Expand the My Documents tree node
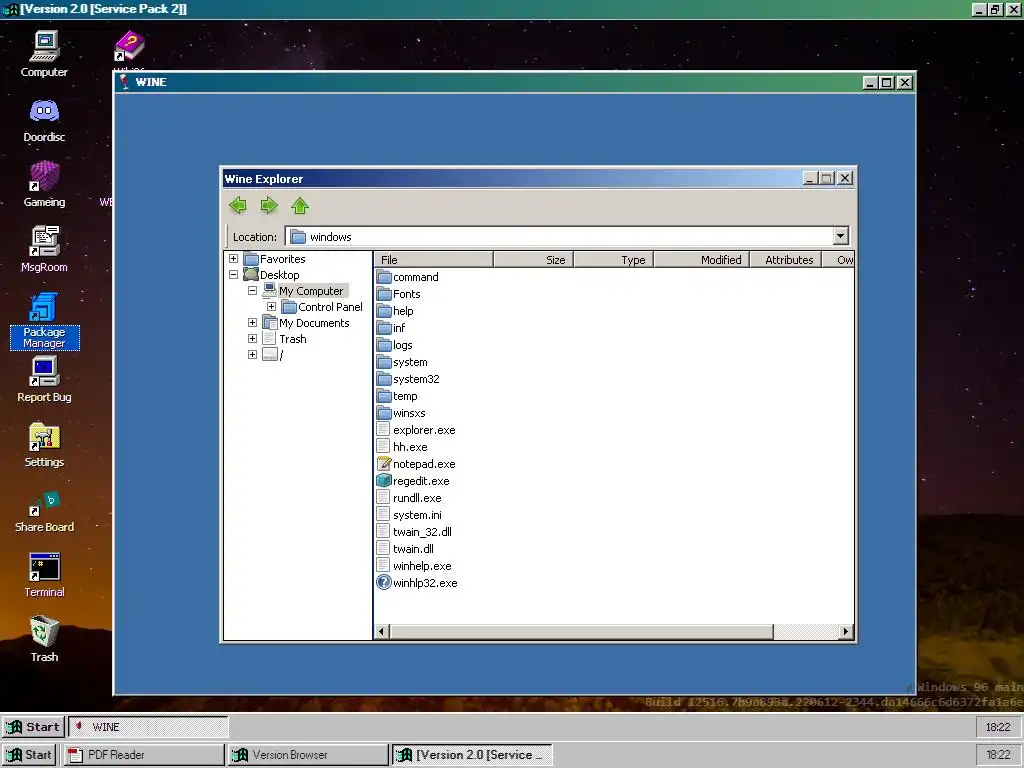1024x768 pixels. 252,323
